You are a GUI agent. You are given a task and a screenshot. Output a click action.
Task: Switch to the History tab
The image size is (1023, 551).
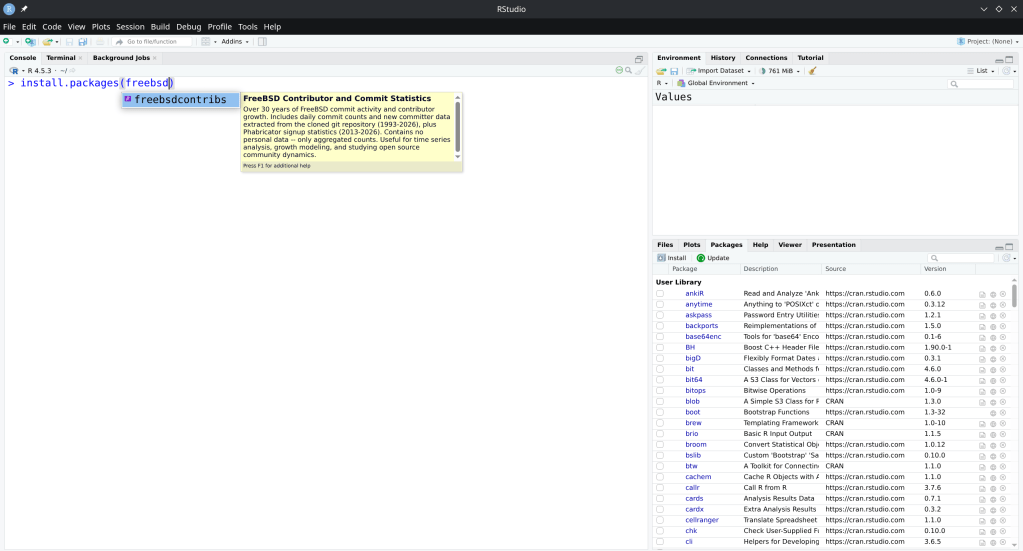722,58
